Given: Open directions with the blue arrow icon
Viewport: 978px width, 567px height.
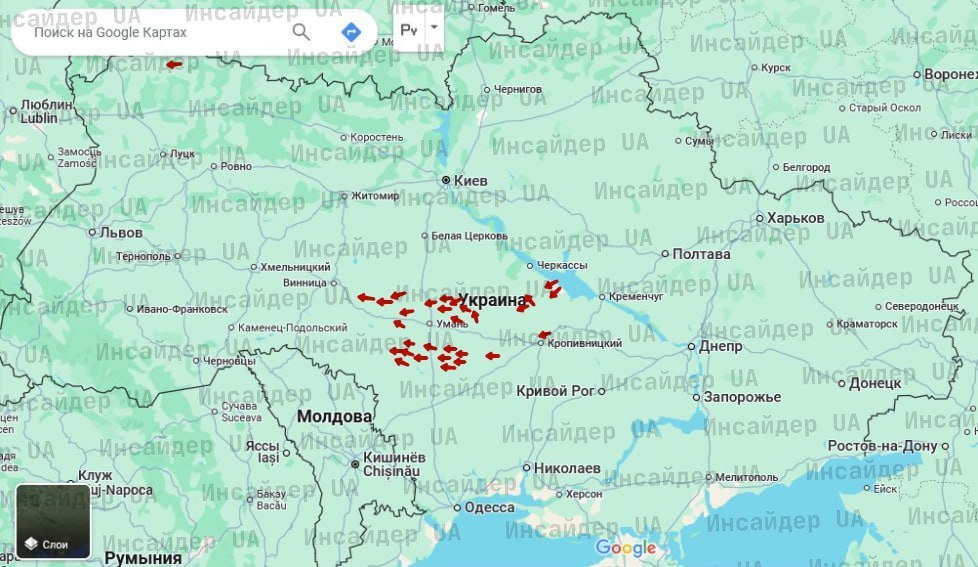Looking at the screenshot, I should coord(351,32).
